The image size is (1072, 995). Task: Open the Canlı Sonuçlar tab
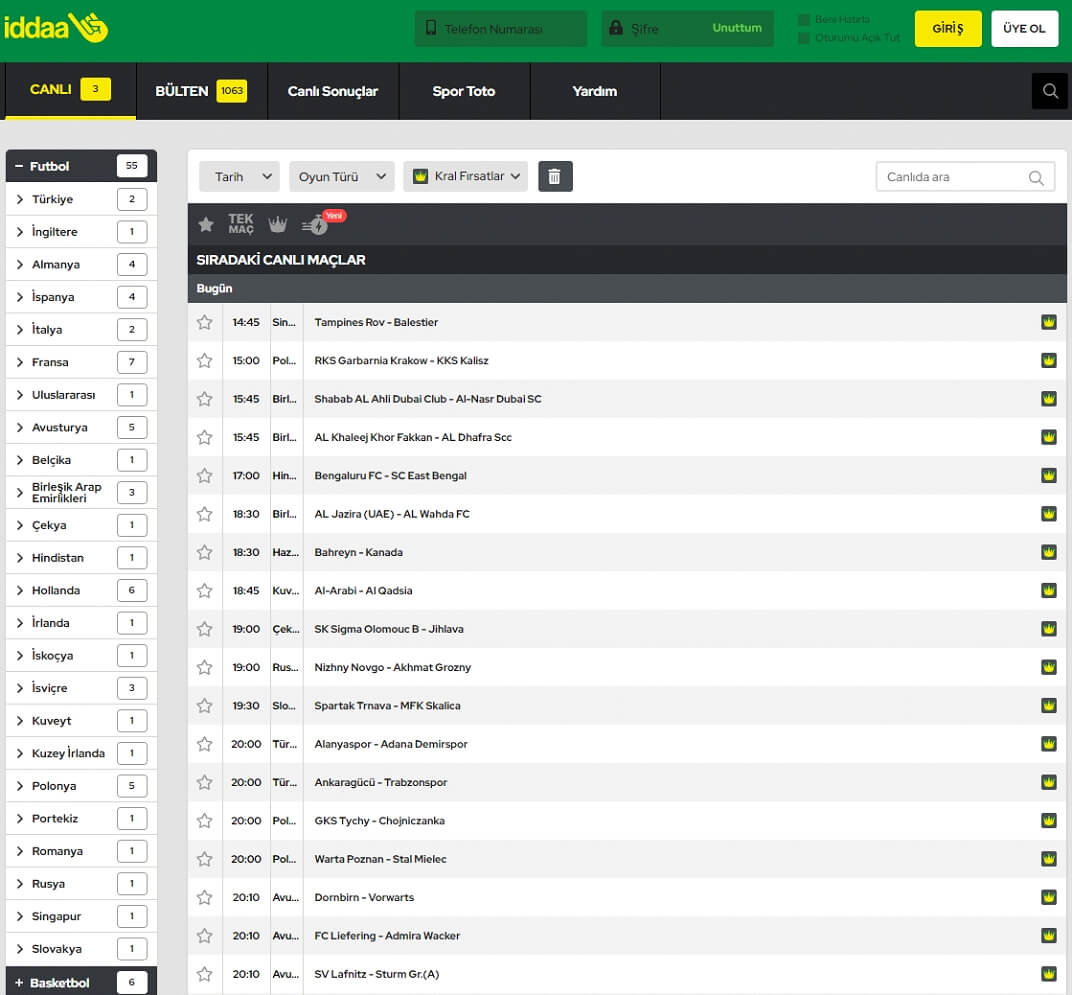click(333, 91)
